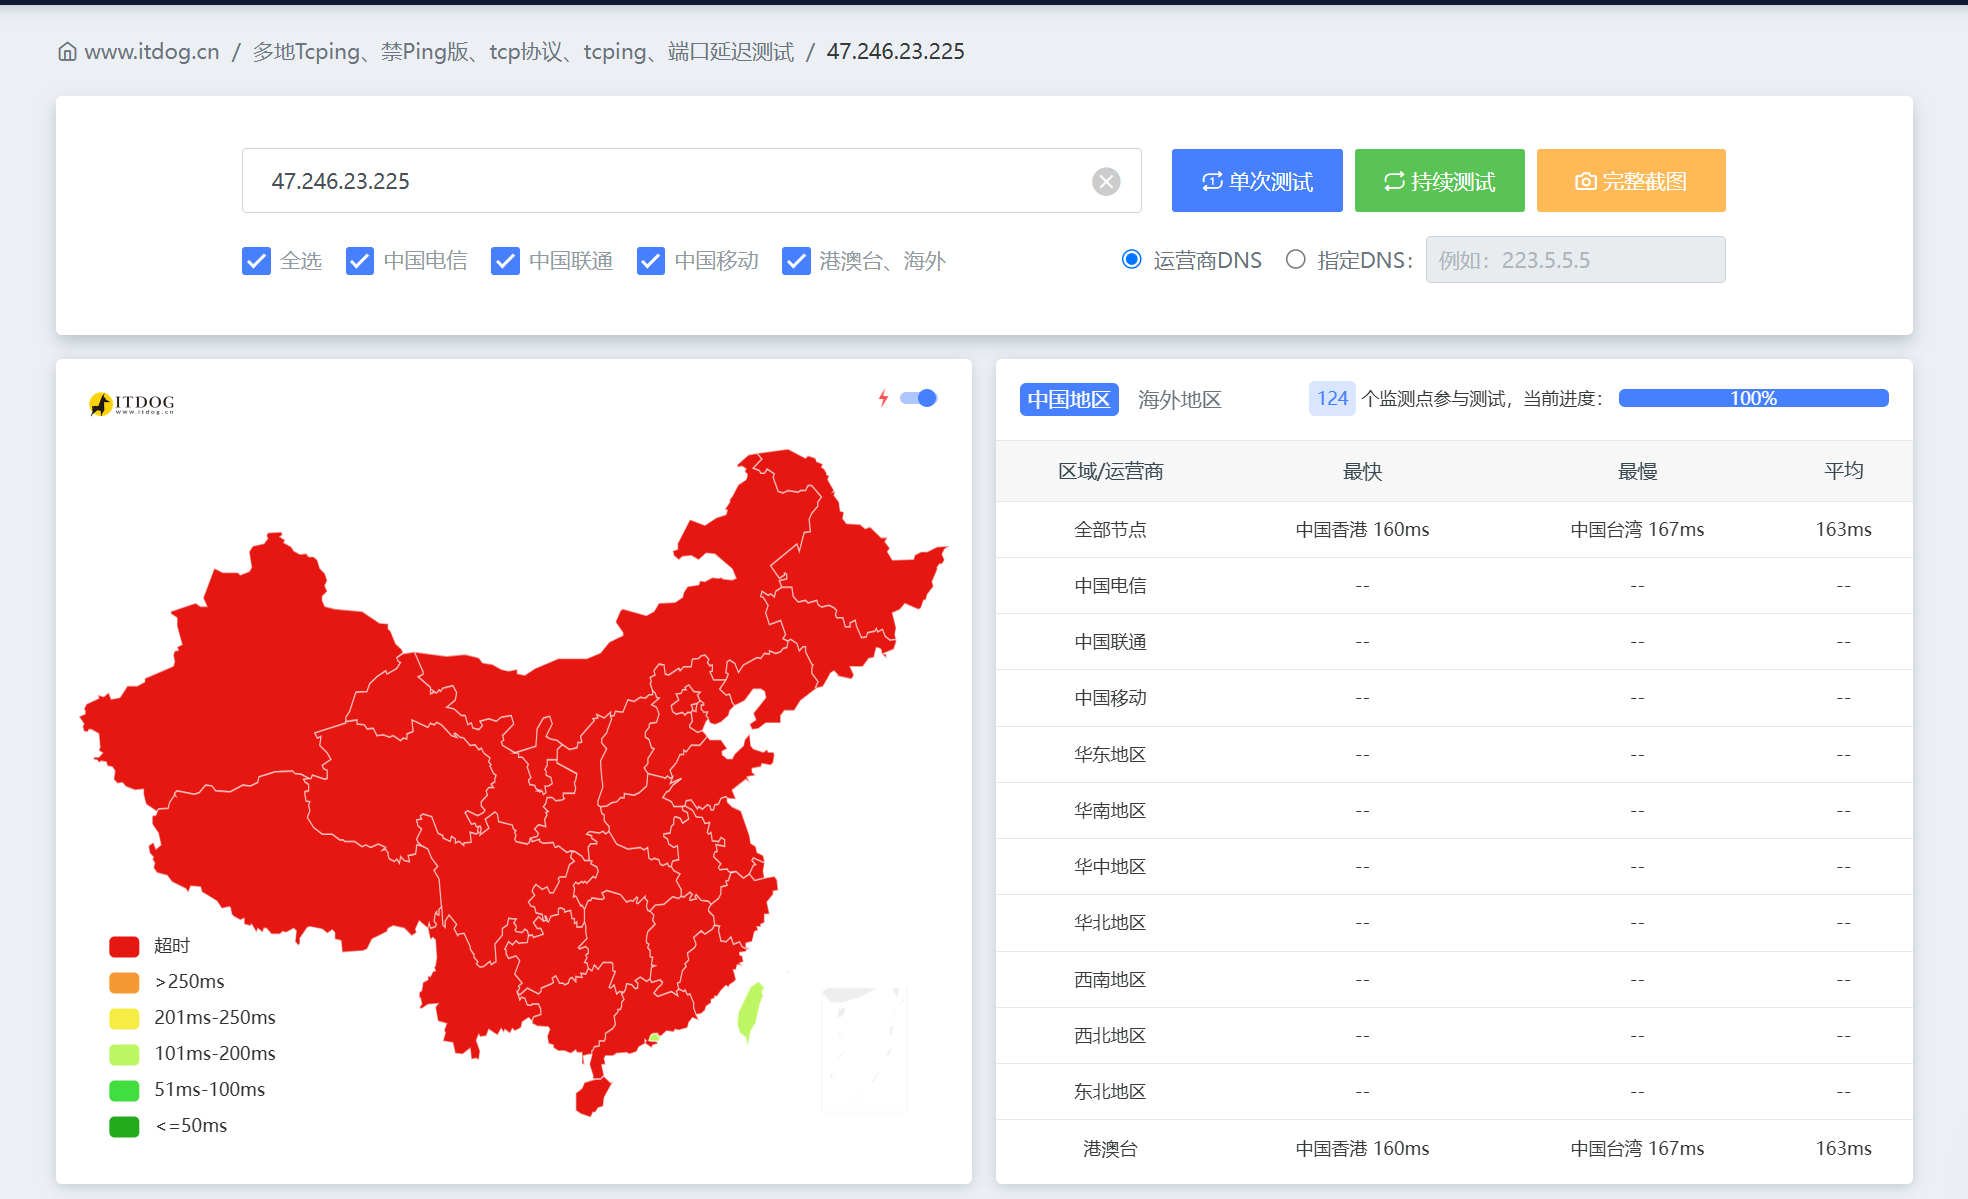The height and width of the screenshot is (1199, 1968).
Task: Click the IP address input field
Action: 691,181
